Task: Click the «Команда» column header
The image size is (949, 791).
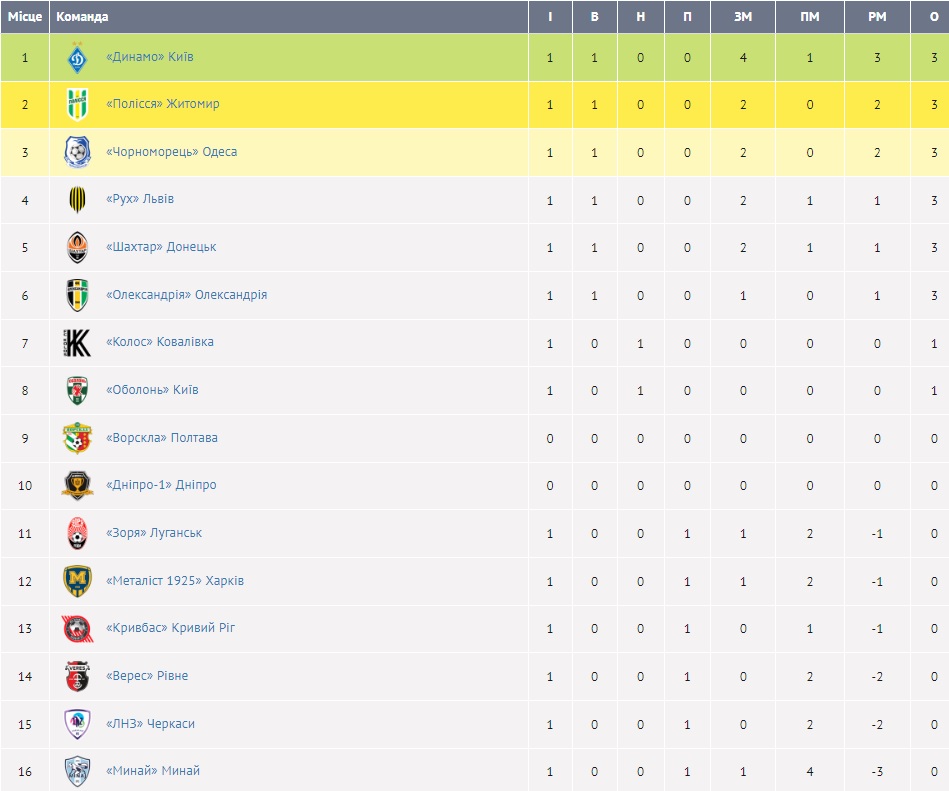Action: pyautogui.click(x=83, y=17)
